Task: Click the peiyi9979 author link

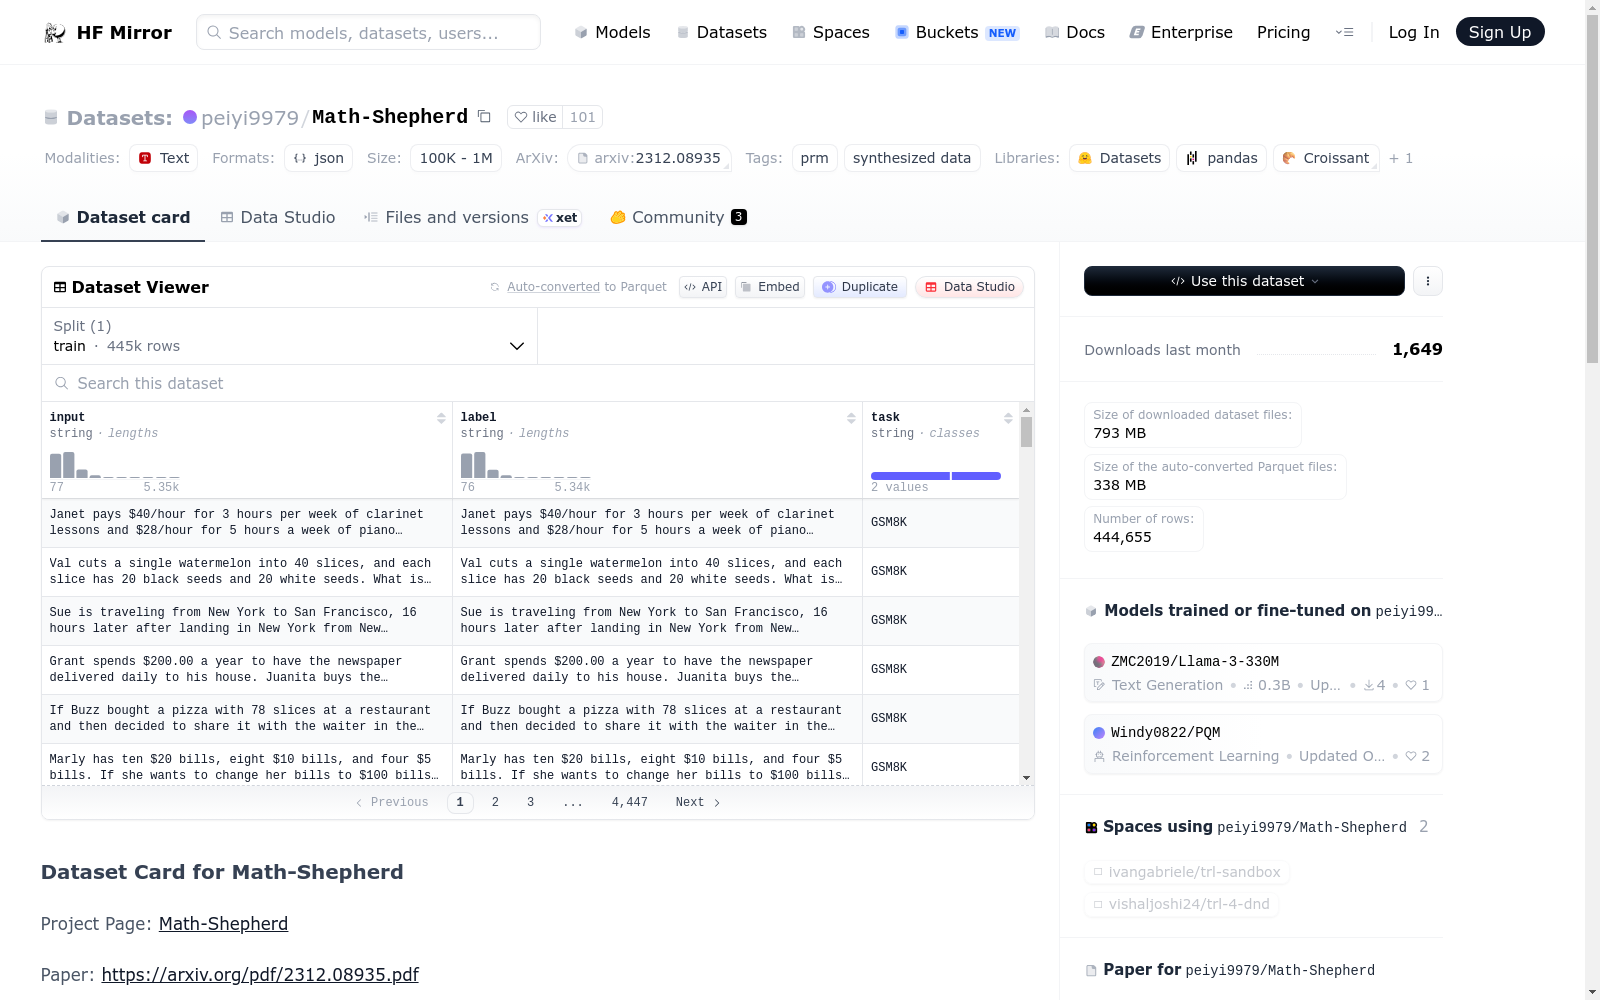Action: coord(250,118)
